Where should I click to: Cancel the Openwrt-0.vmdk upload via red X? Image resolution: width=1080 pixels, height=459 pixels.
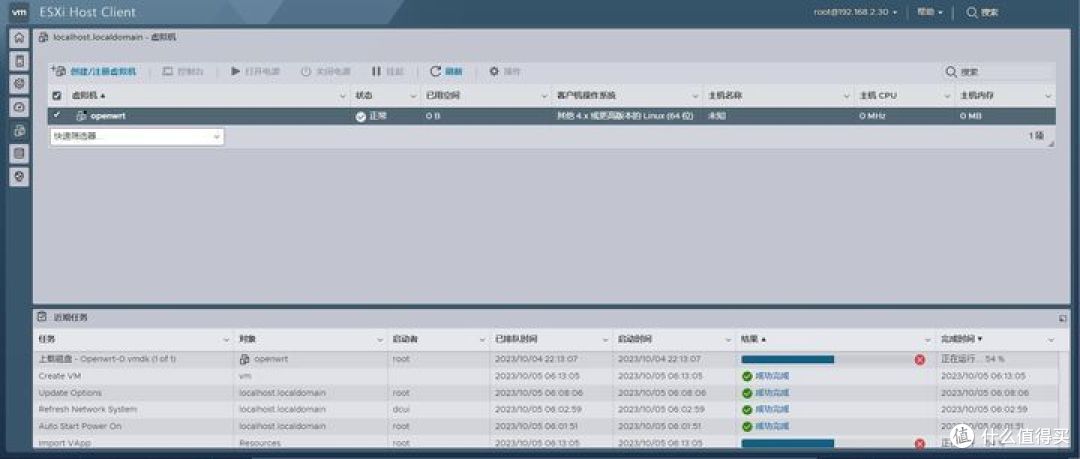(920, 360)
